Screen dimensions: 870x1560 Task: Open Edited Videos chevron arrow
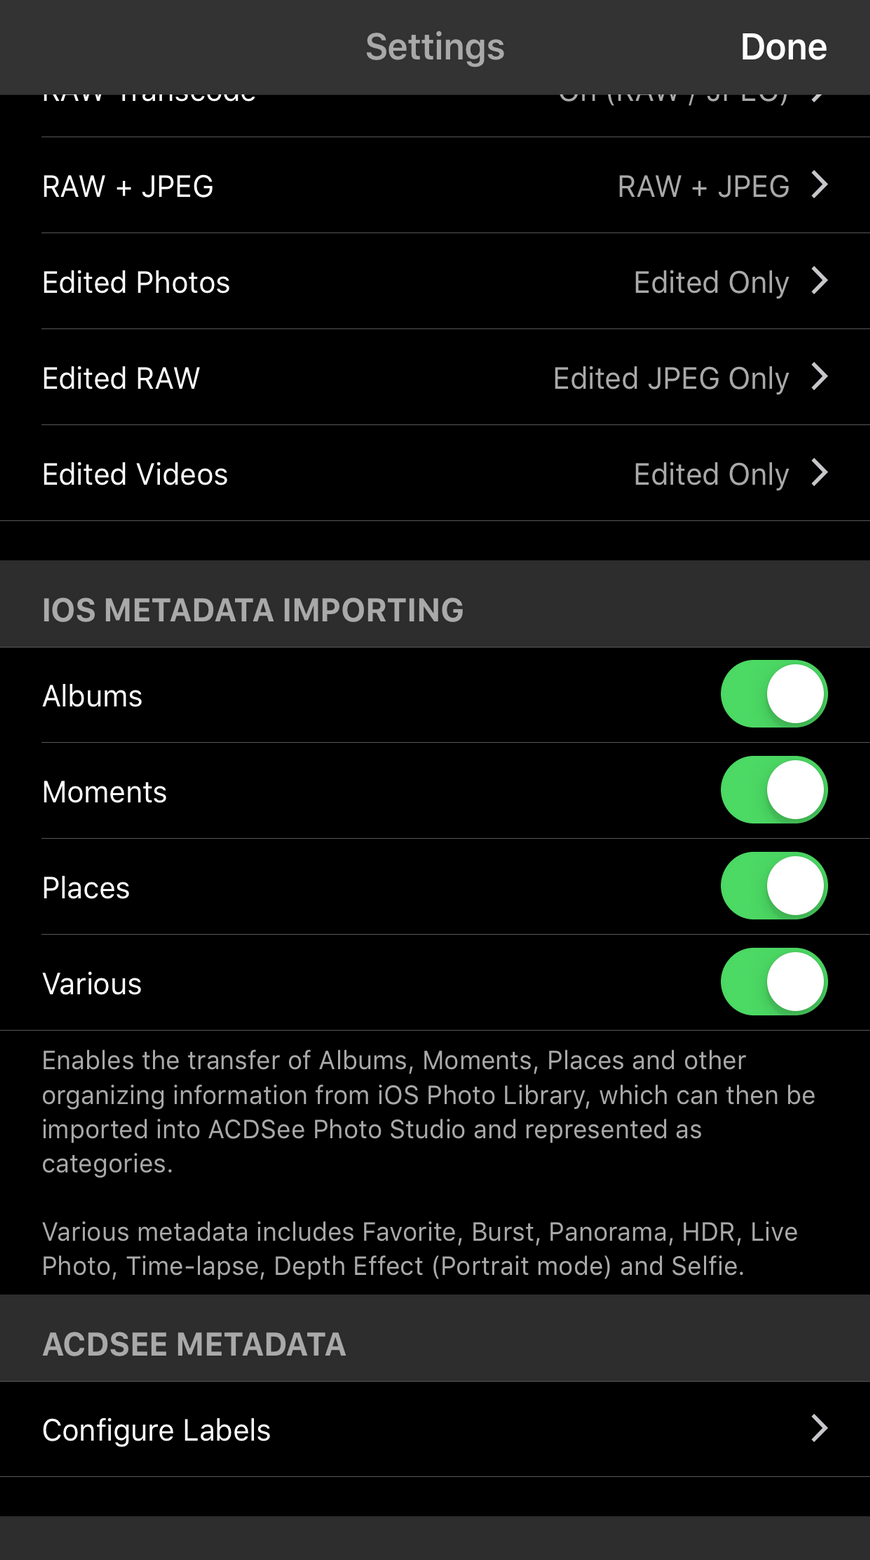point(819,473)
